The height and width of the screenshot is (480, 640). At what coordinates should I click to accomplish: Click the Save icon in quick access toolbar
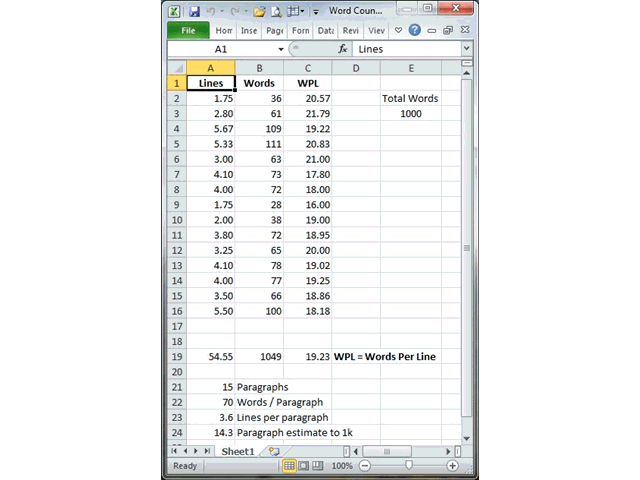pyautogui.click(x=194, y=11)
